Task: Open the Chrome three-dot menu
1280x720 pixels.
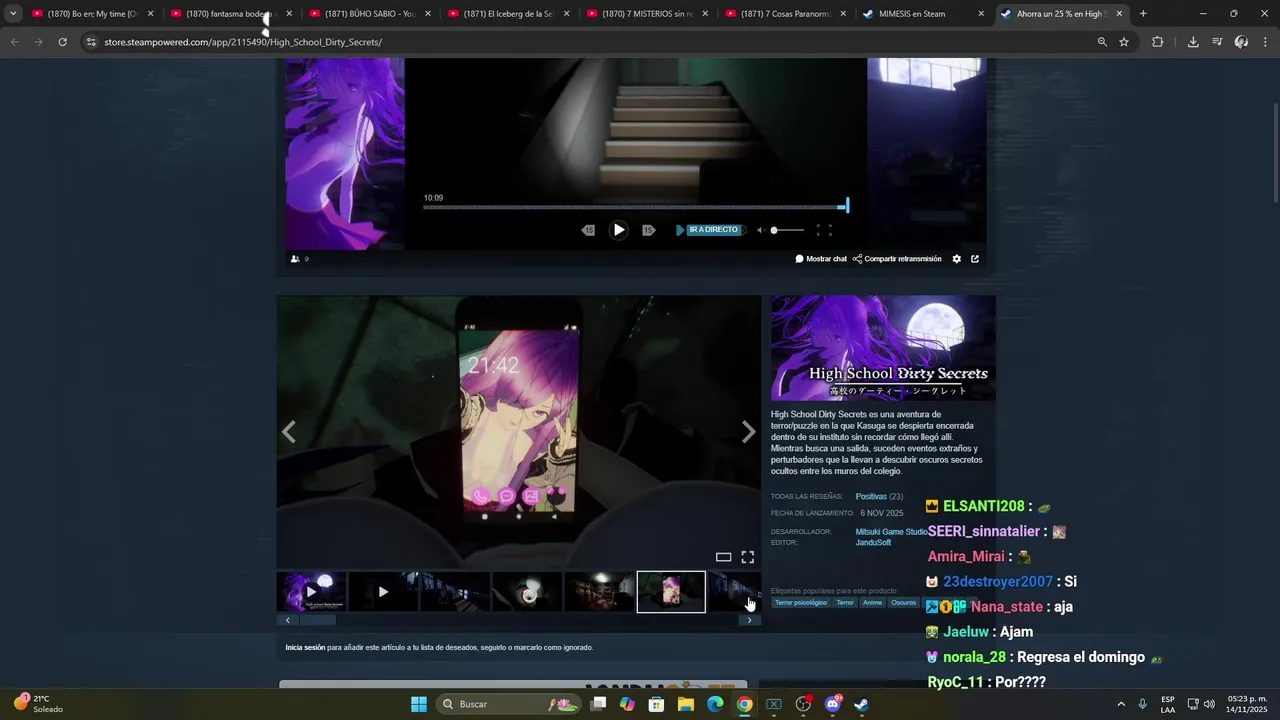Action: click(x=1264, y=42)
